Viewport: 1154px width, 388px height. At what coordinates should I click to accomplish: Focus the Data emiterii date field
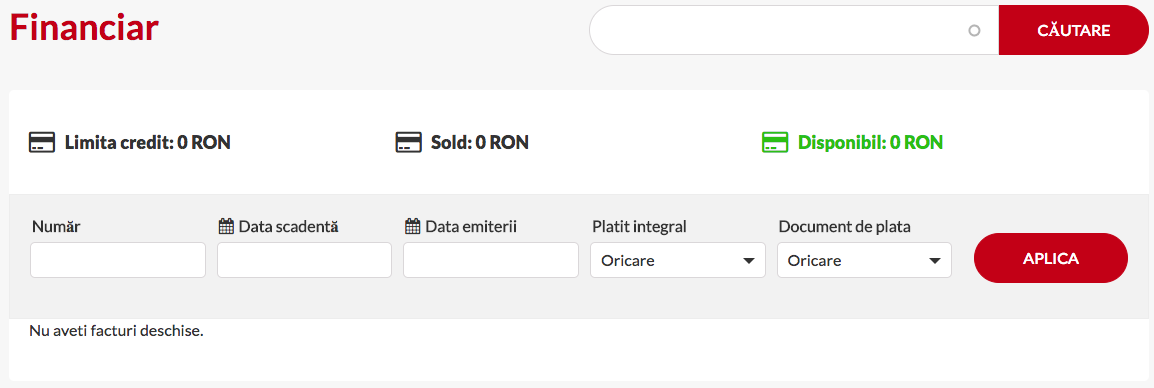[x=491, y=260]
